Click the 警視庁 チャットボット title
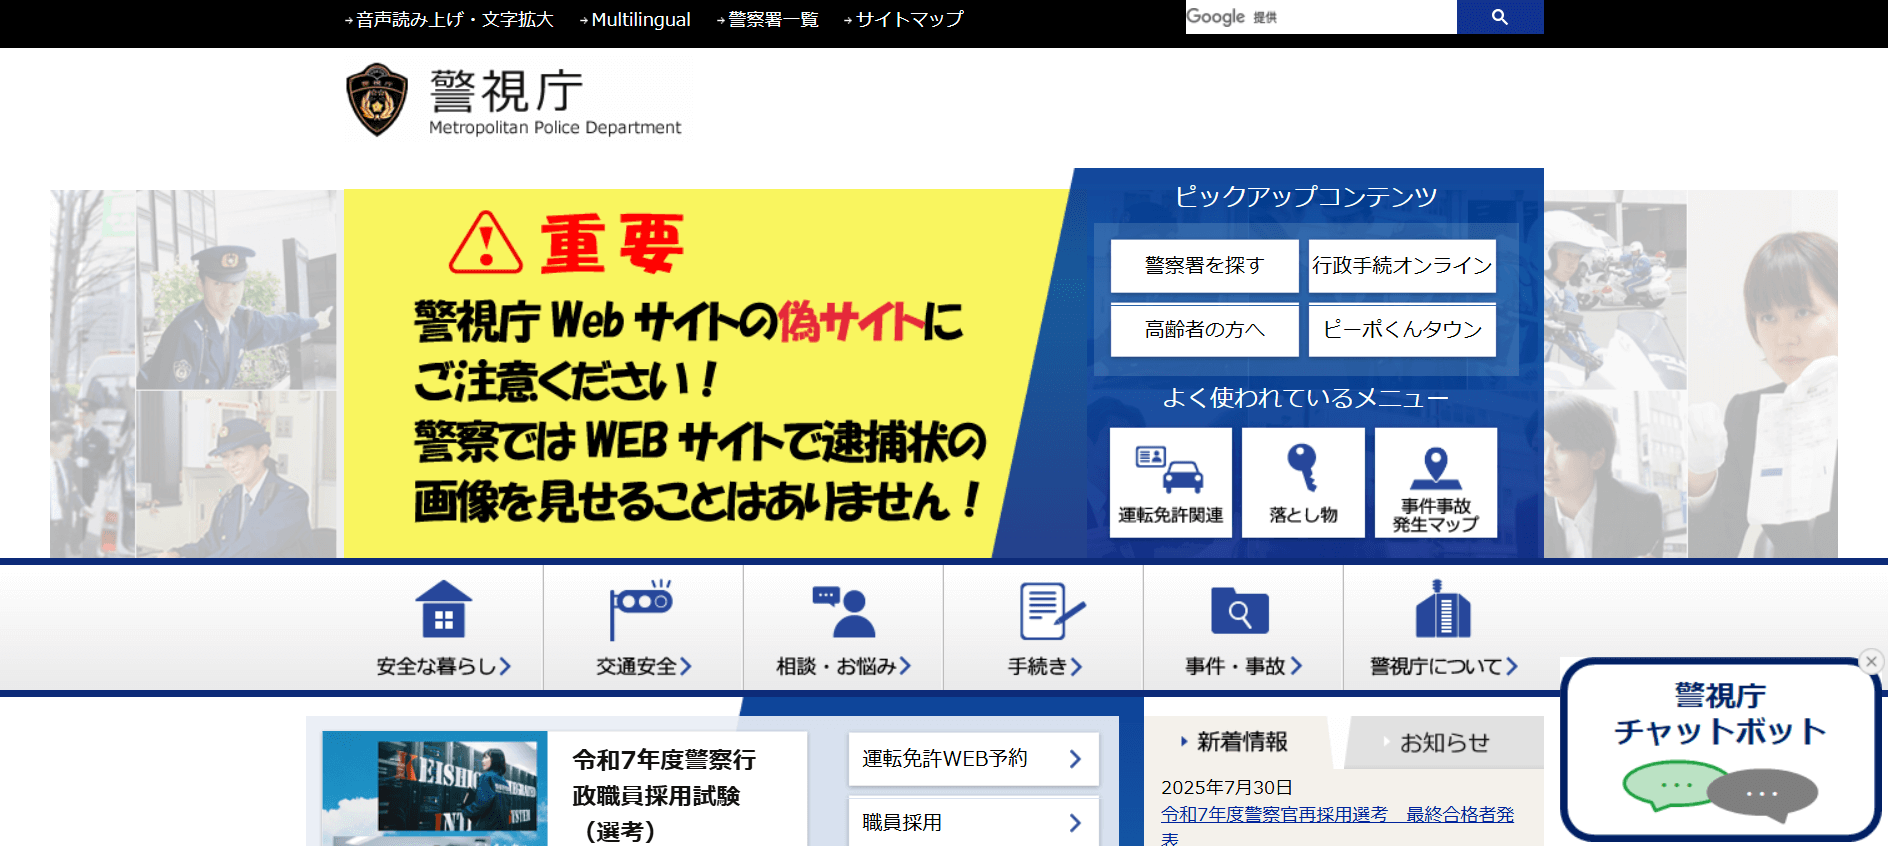This screenshot has width=1888, height=846. click(x=1720, y=713)
